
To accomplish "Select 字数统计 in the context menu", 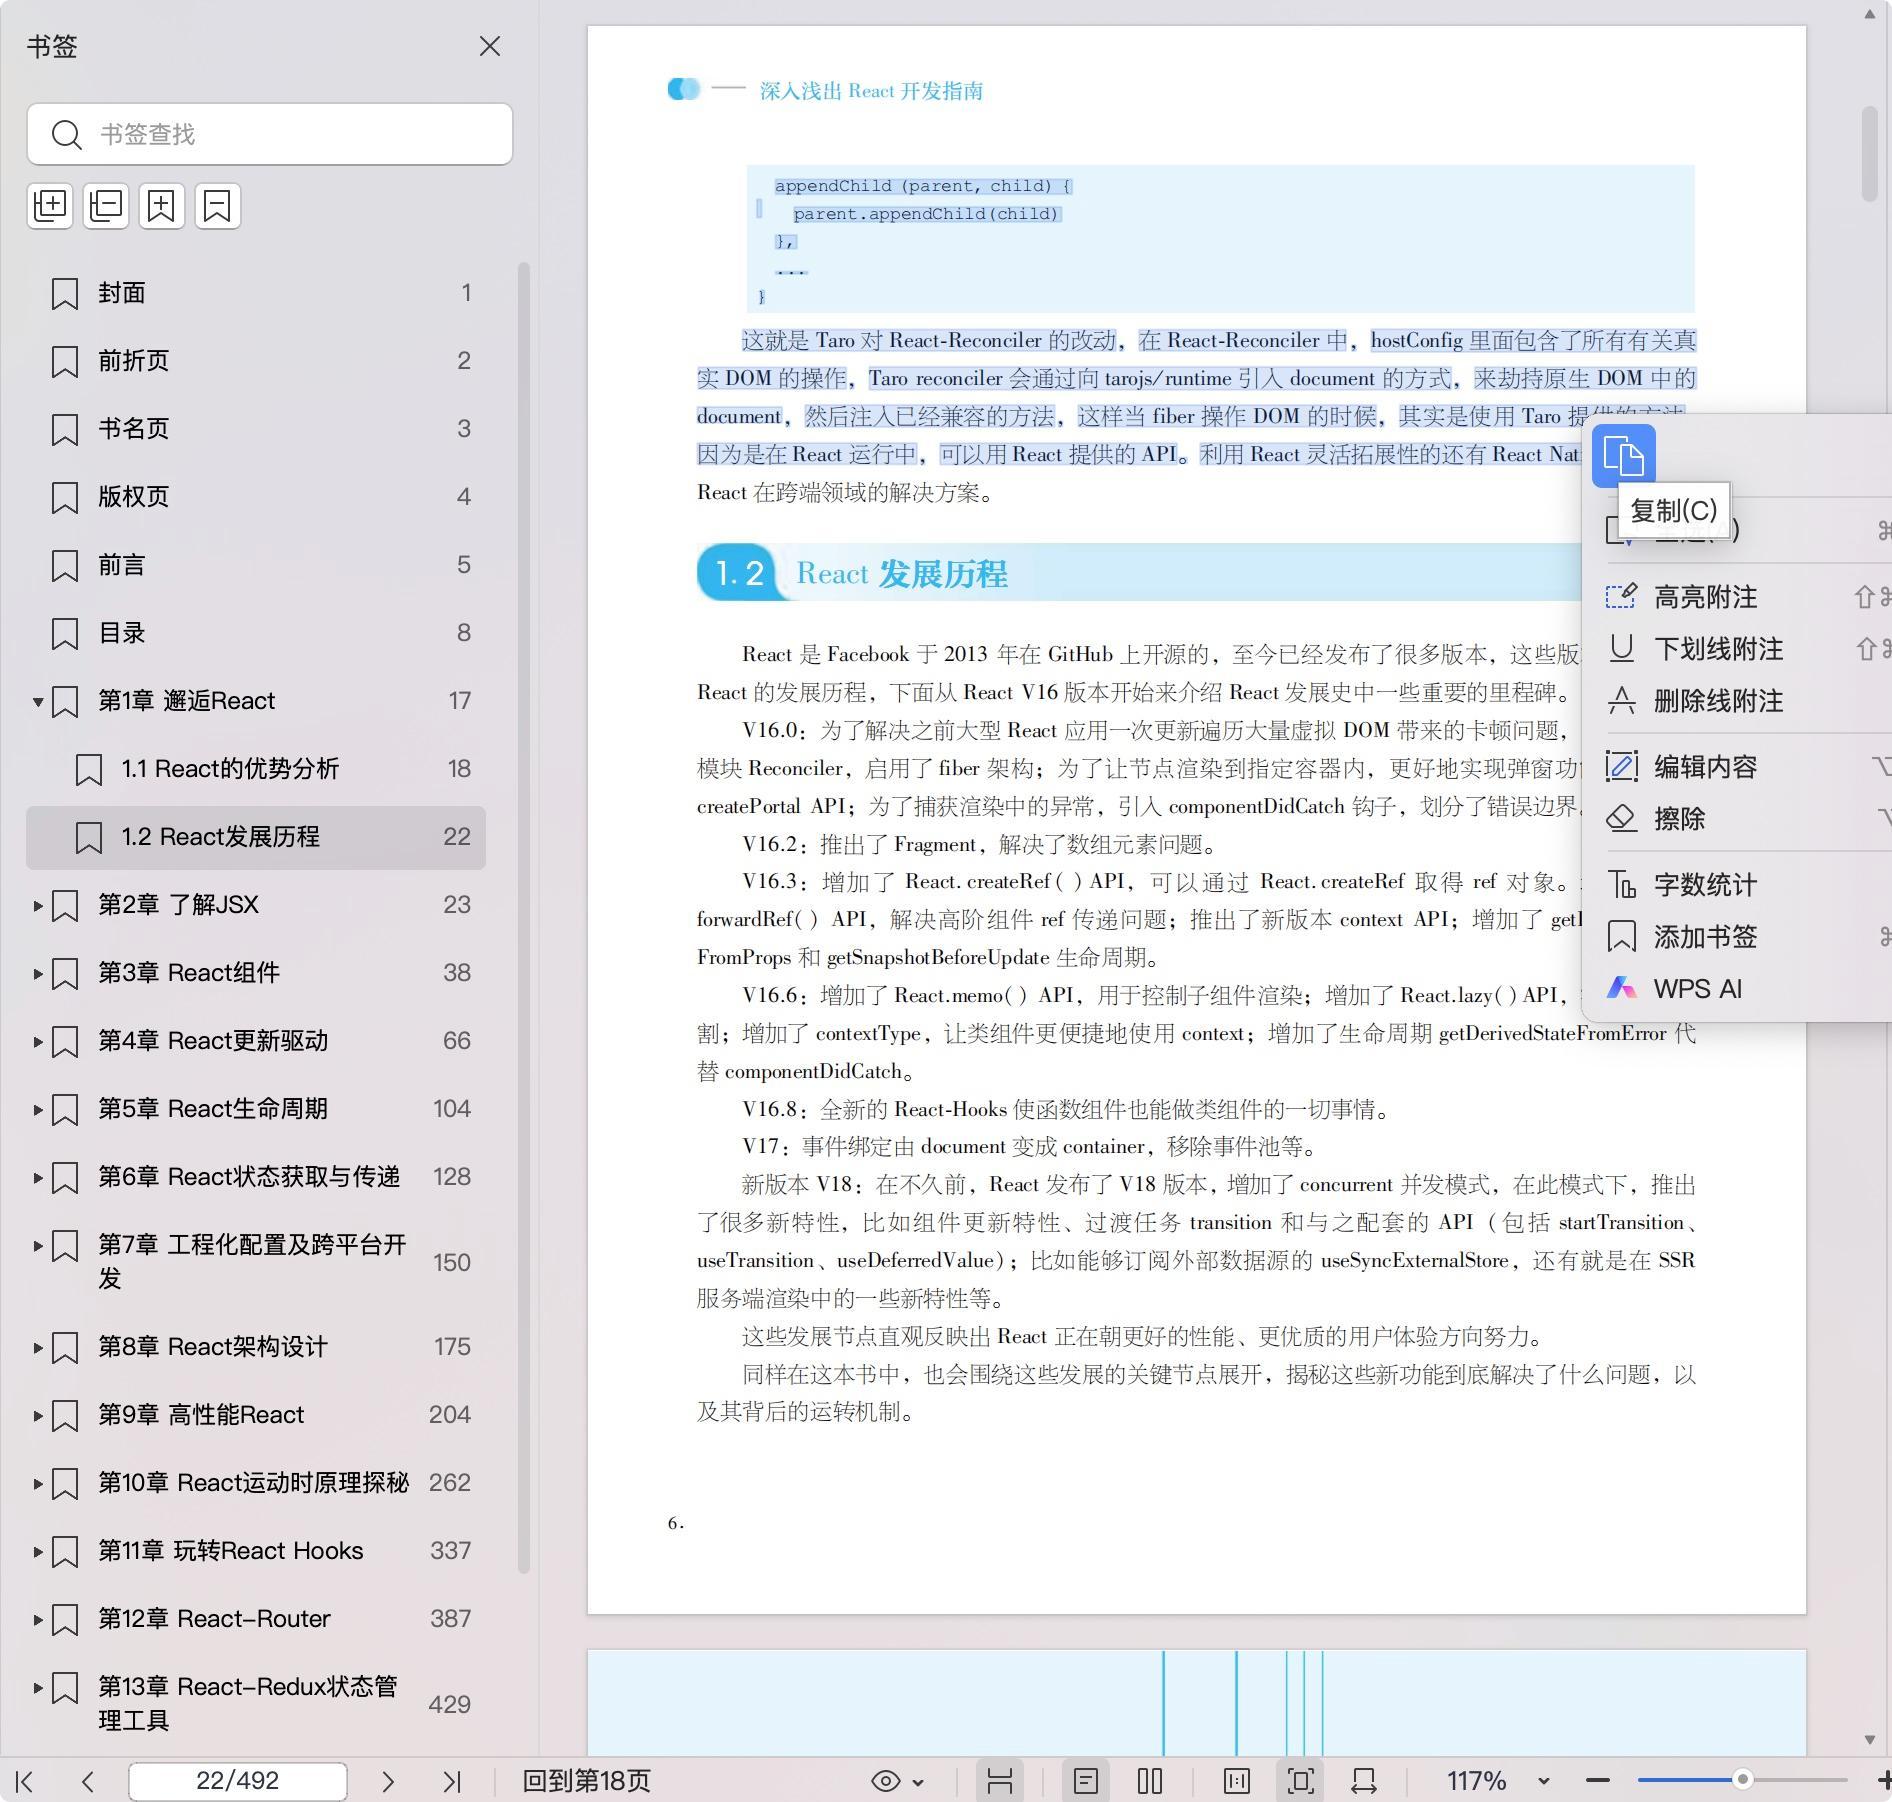I will [x=1704, y=885].
